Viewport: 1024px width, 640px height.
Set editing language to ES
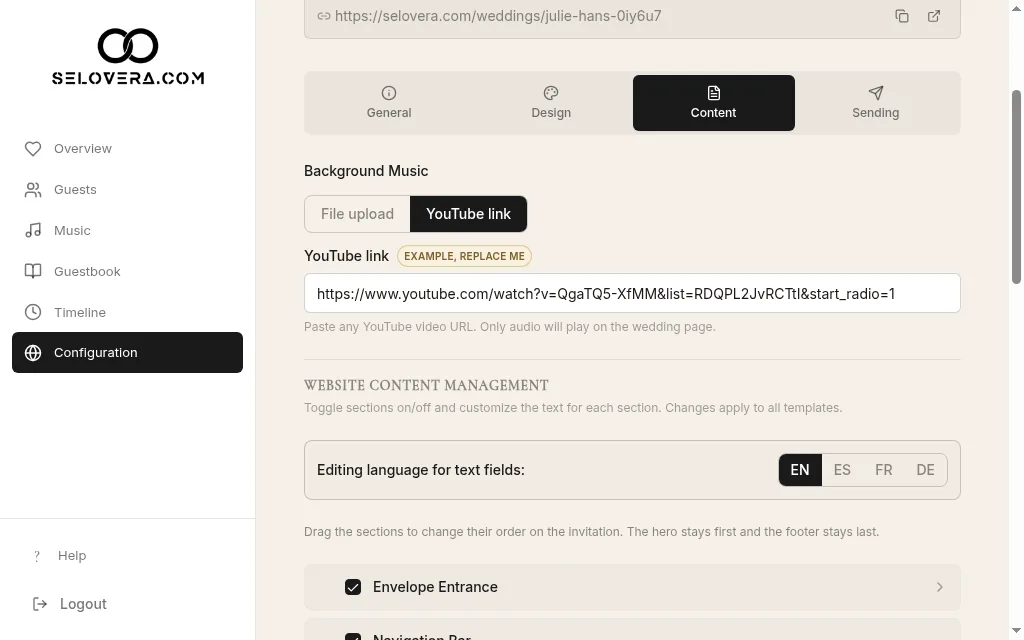(842, 470)
